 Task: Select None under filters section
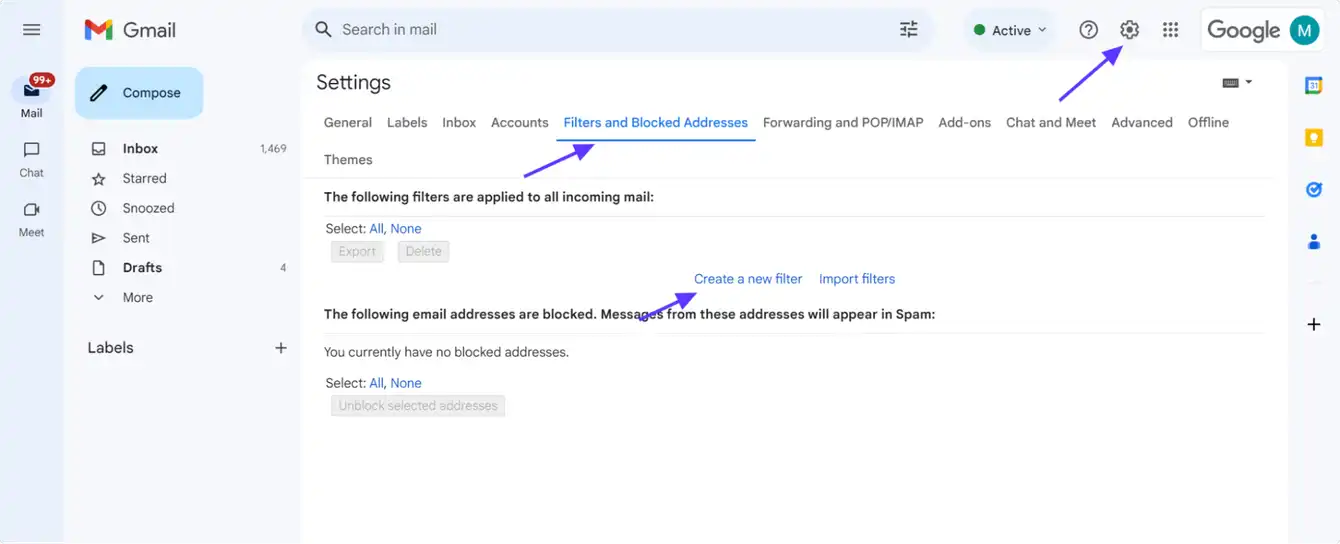[x=406, y=229]
